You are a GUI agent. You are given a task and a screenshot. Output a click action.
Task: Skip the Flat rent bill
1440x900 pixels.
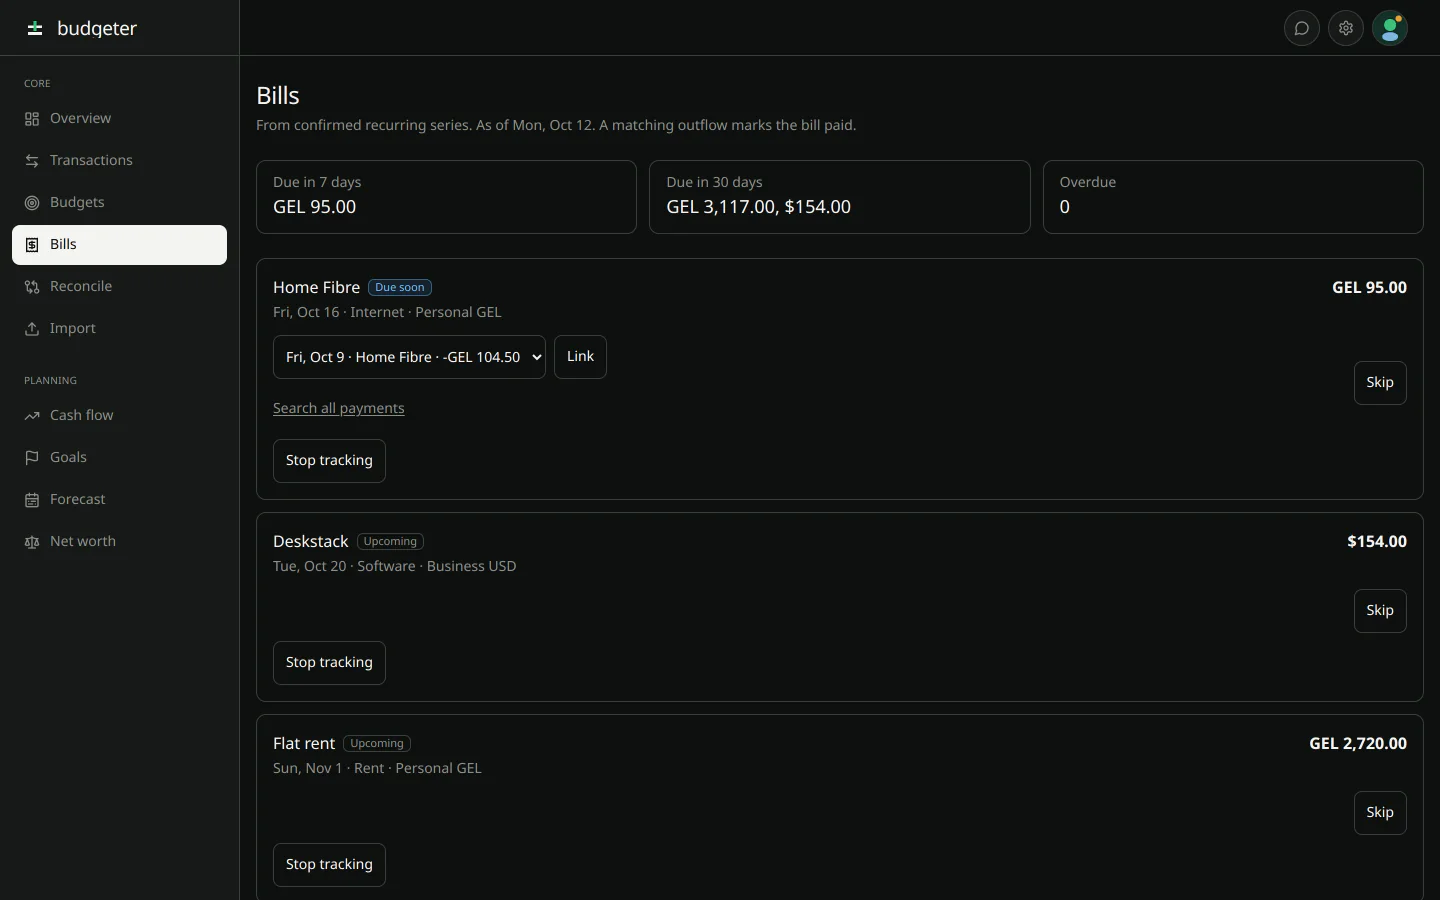pyautogui.click(x=1380, y=813)
